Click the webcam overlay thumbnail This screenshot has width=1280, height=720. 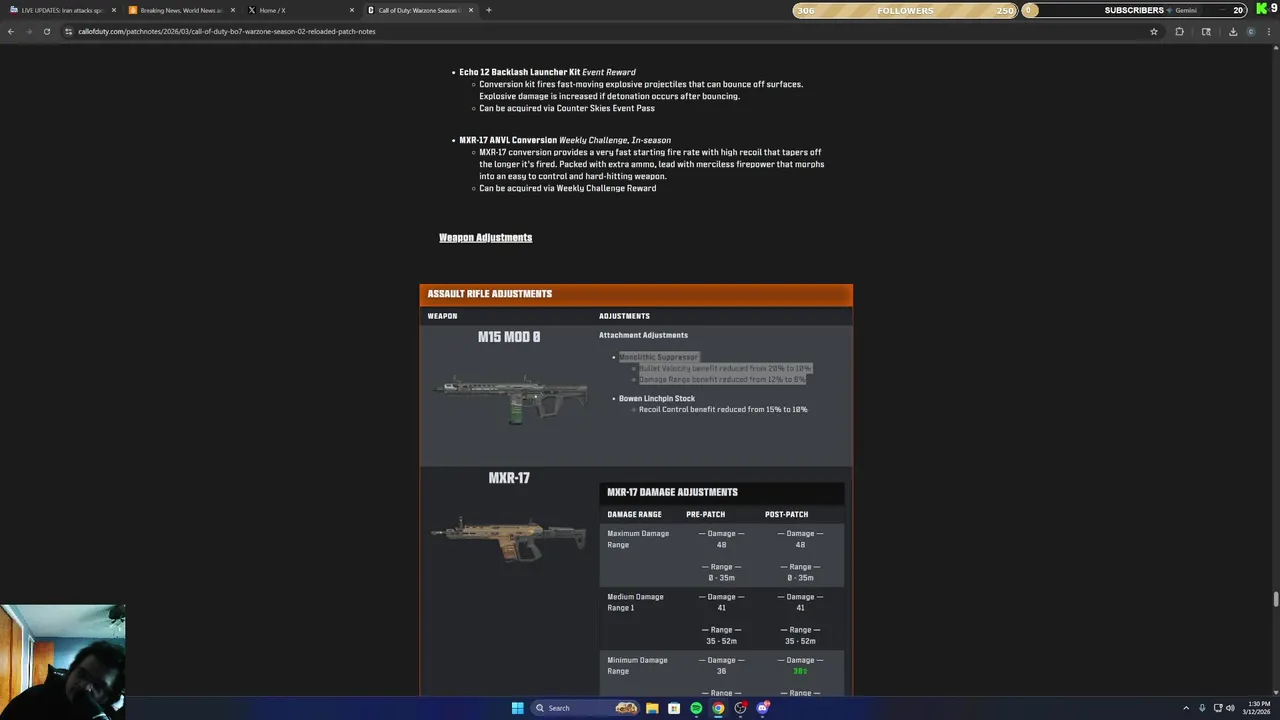click(62, 661)
